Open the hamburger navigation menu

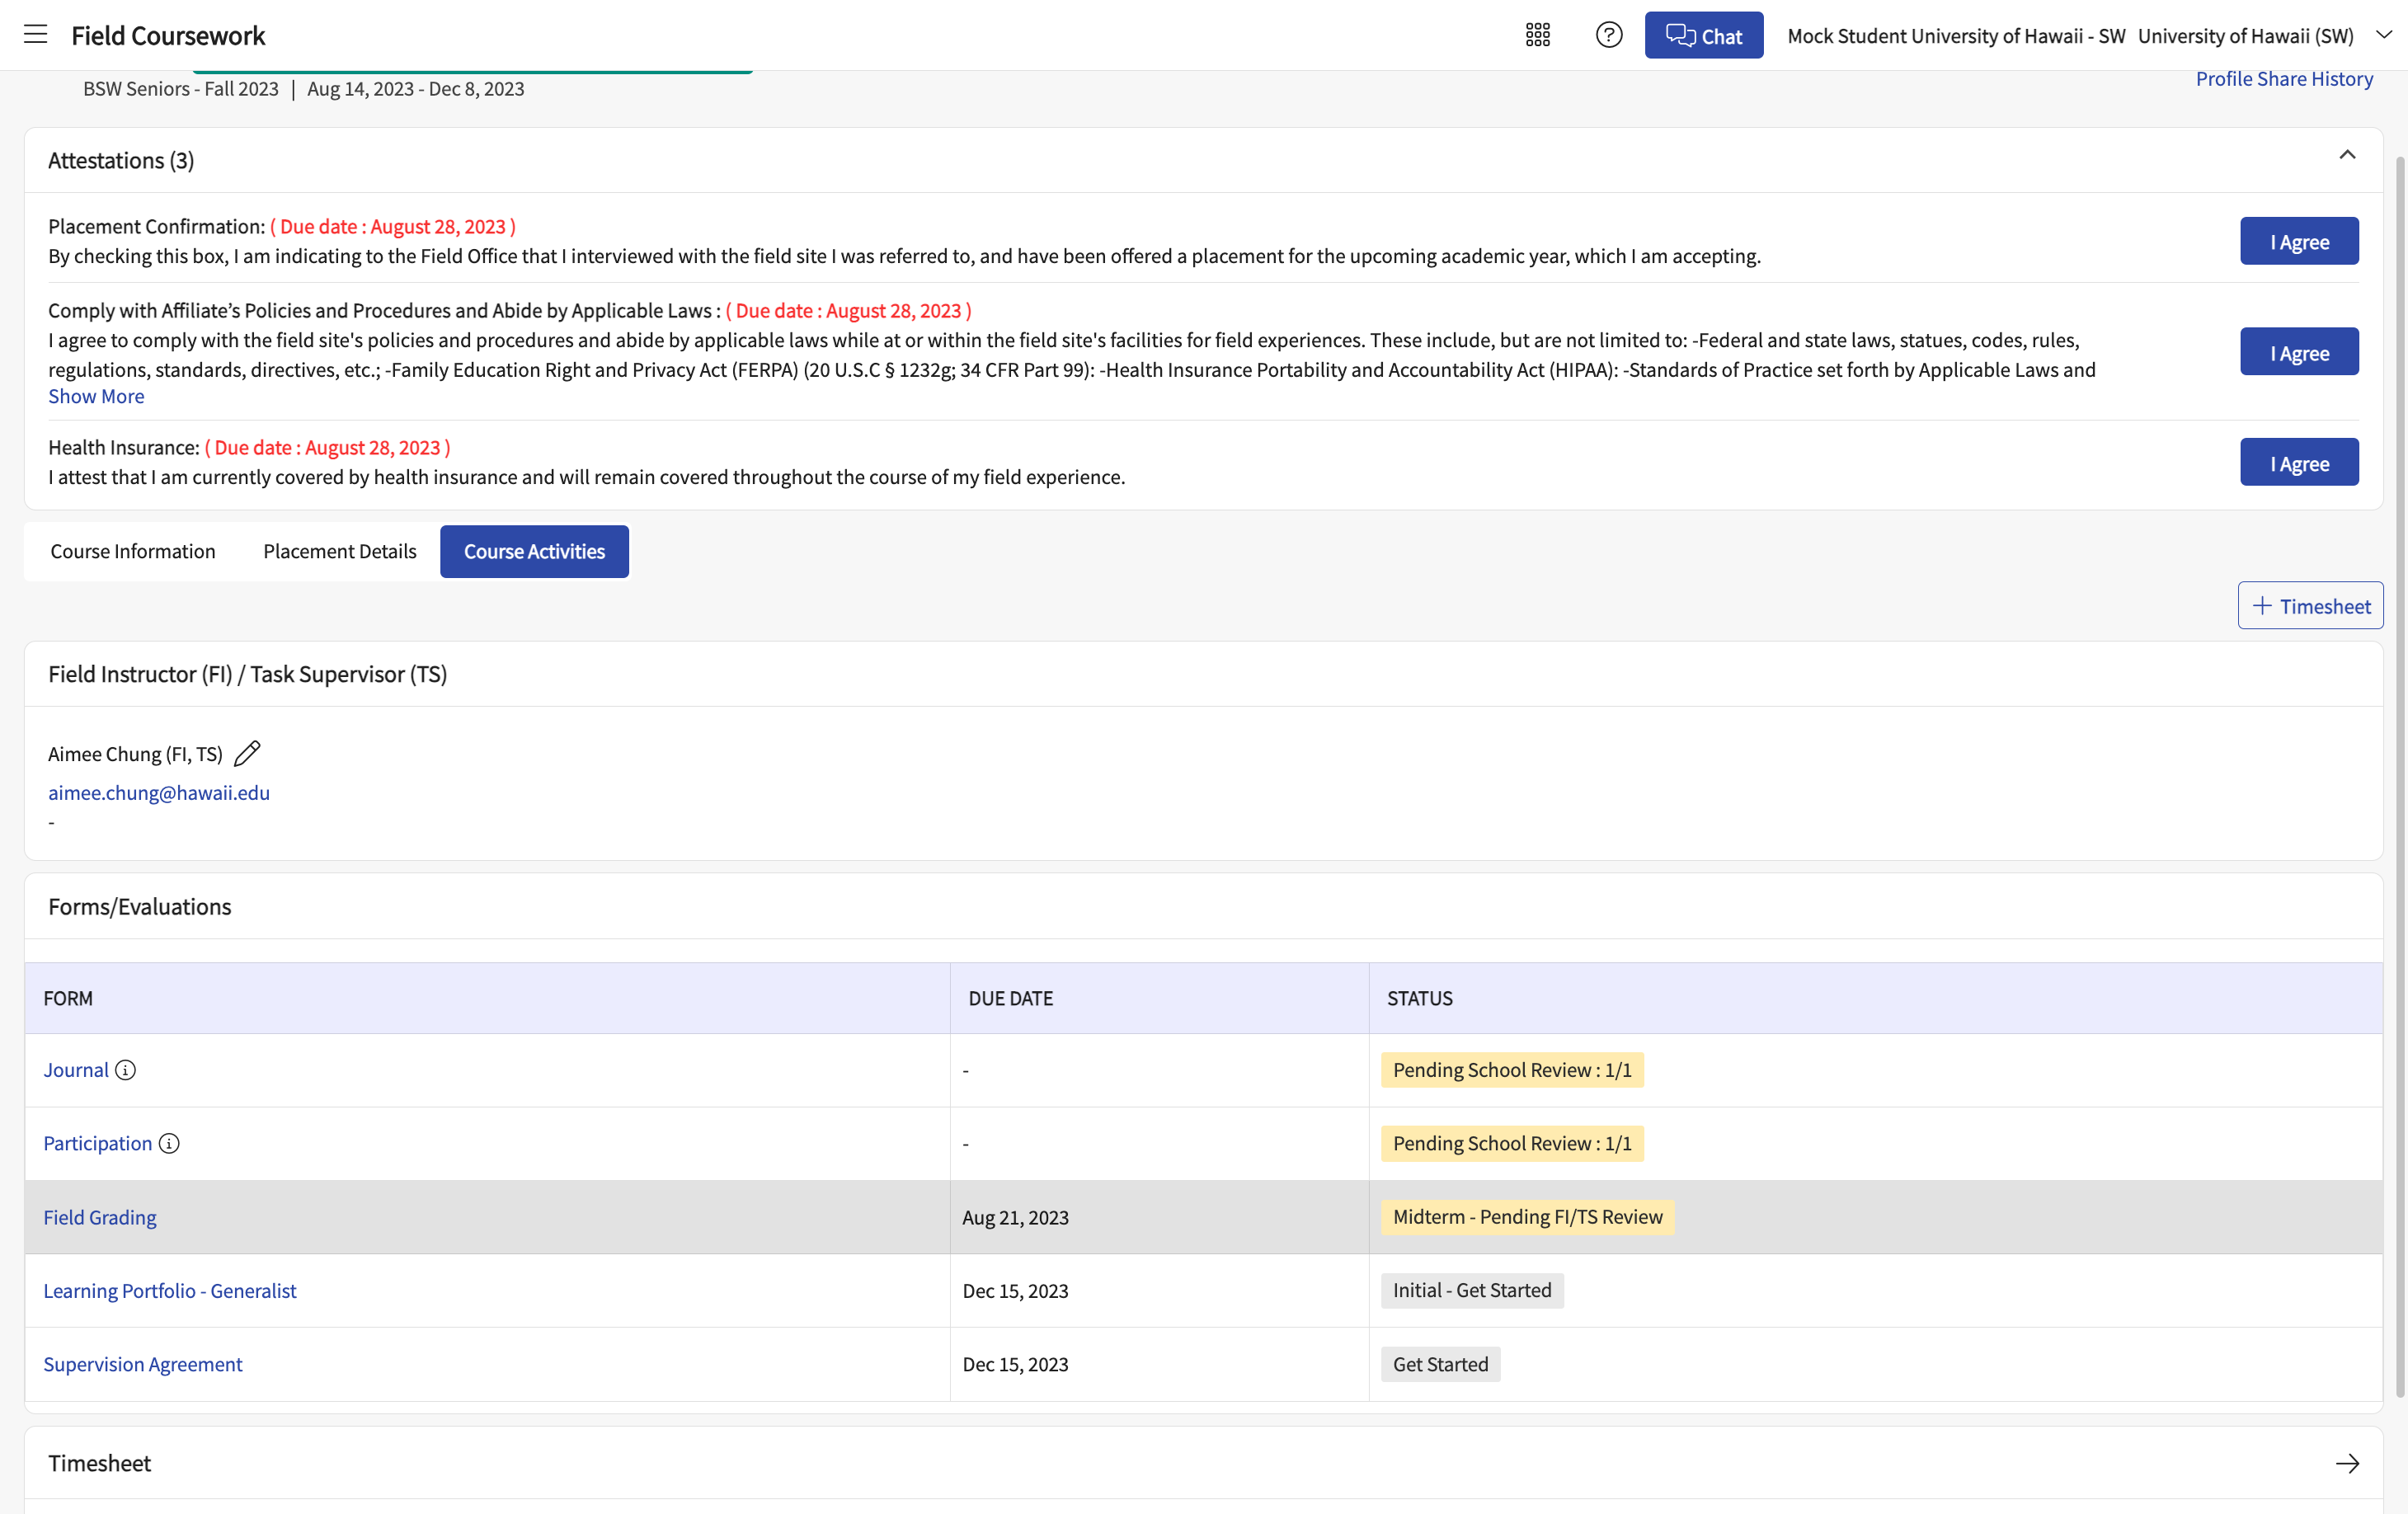(36, 35)
